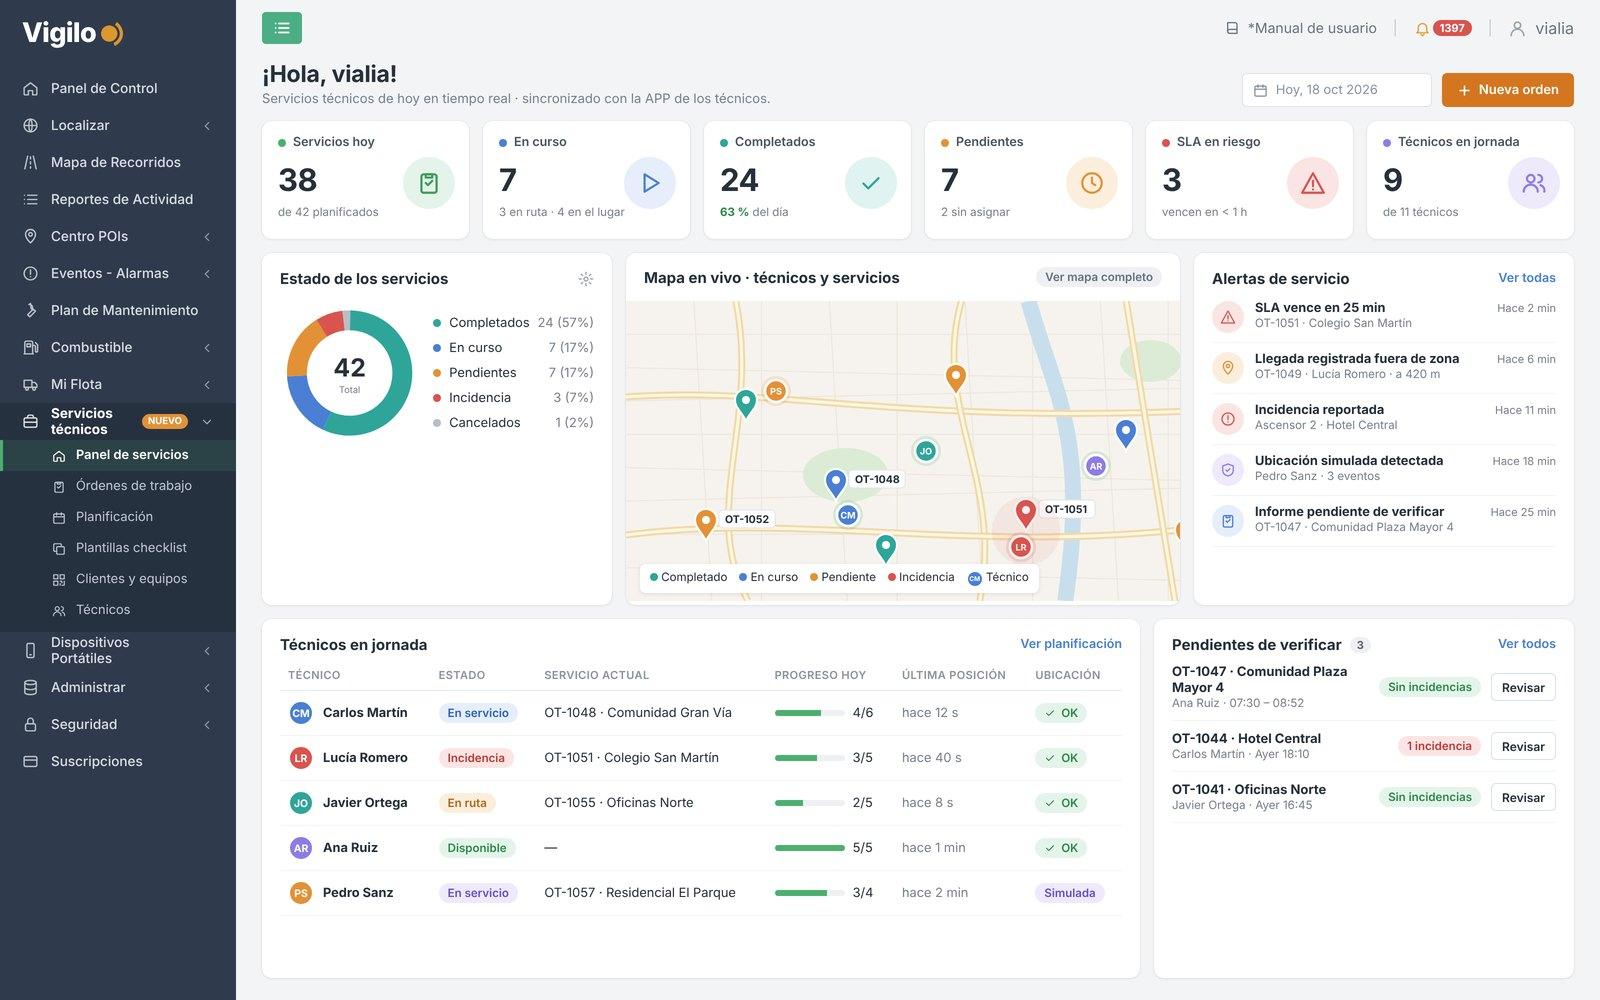Expand the Localizar sidebar menu
The width and height of the screenshot is (1600, 1000).
click(118, 125)
